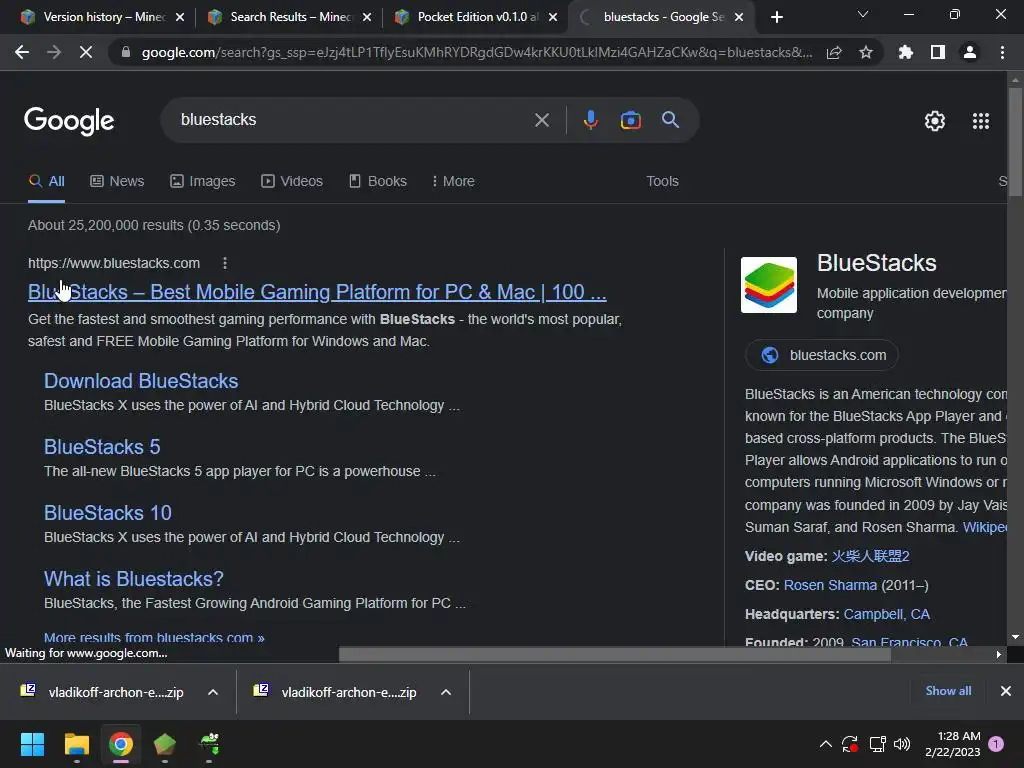Go back using the browser back arrow
Image resolution: width=1024 pixels, height=768 pixels.
[22, 52]
